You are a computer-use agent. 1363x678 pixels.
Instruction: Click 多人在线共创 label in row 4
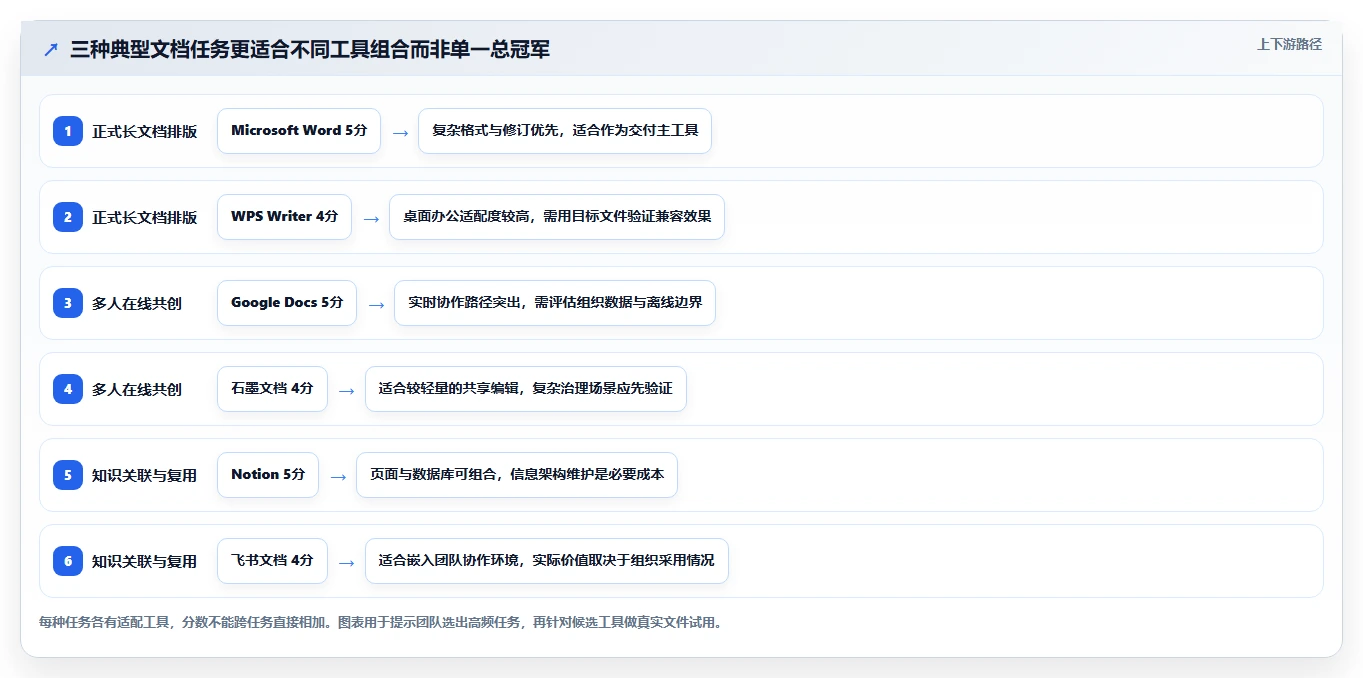pyautogui.click(x=137, y=389)
